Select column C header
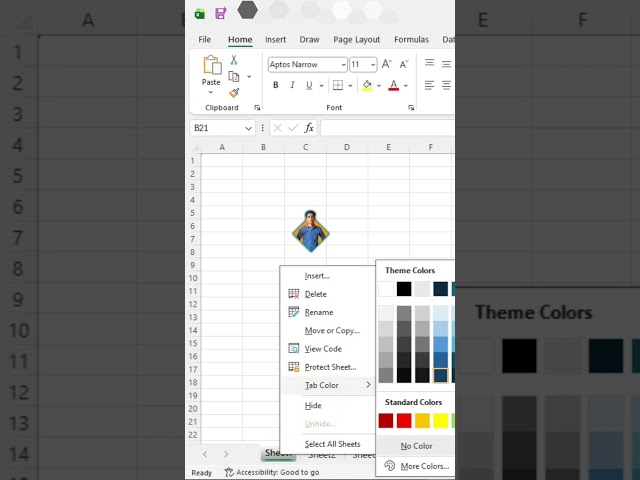The height and width of the screenshot is (480, 640). pyautogui.click(x=305, y=147)
